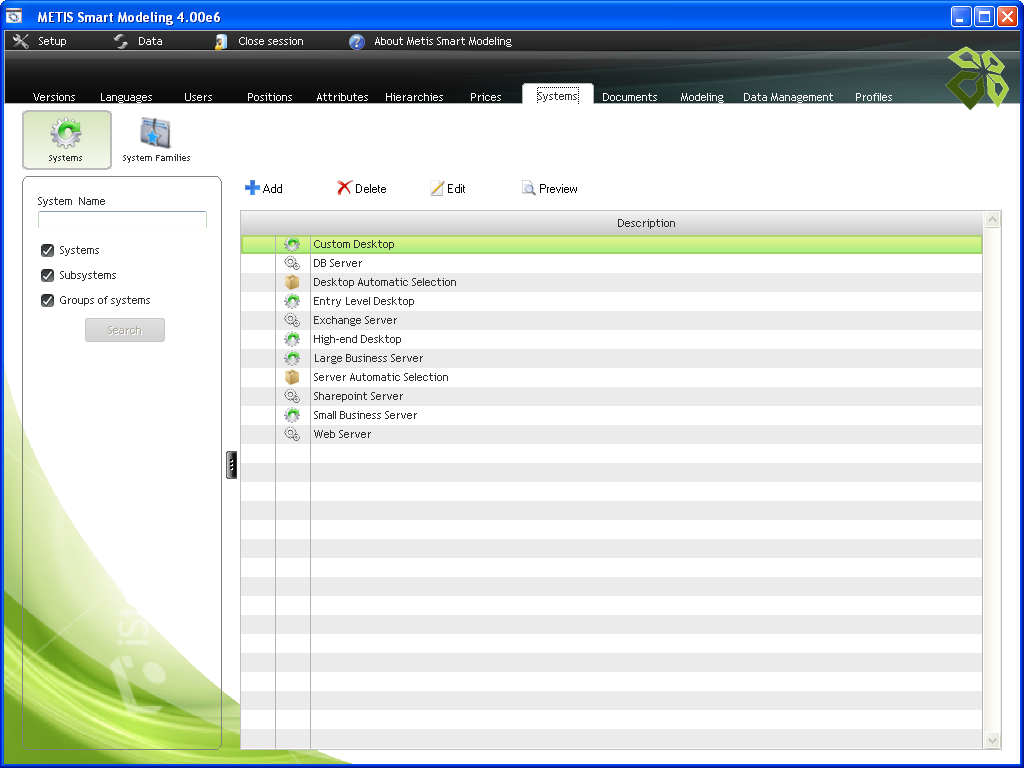Viewport: 1024px width, 768px height.
Task: Switch to the Users tab
Action: coord(198,97)
